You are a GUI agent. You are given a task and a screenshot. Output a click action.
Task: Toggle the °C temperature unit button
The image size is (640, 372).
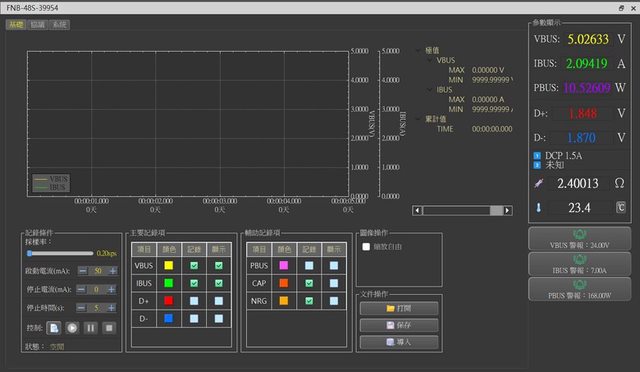[x=620, y=207]
